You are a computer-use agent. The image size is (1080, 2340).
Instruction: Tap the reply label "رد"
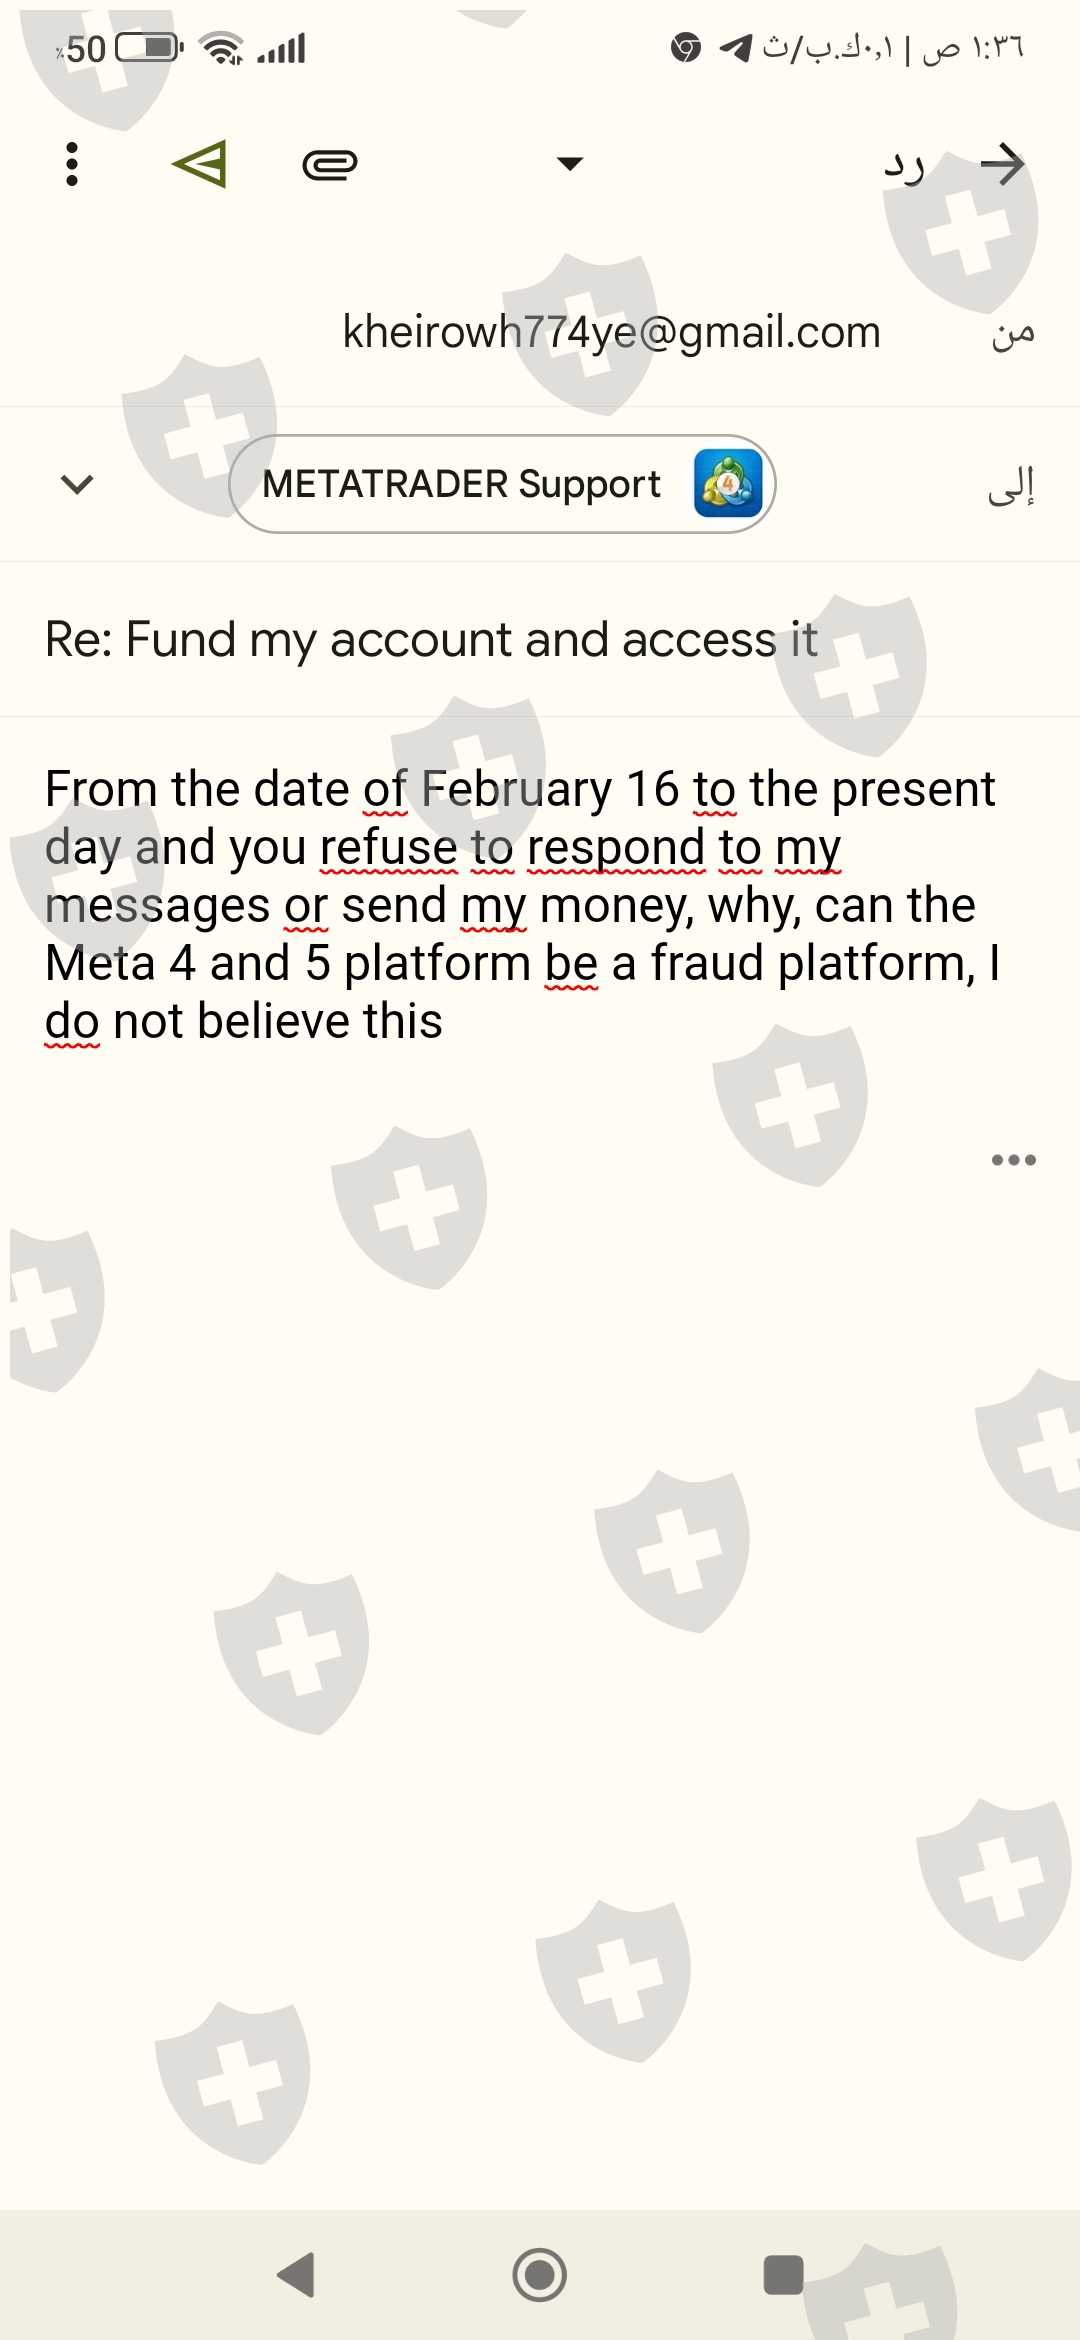coord(904,166)
